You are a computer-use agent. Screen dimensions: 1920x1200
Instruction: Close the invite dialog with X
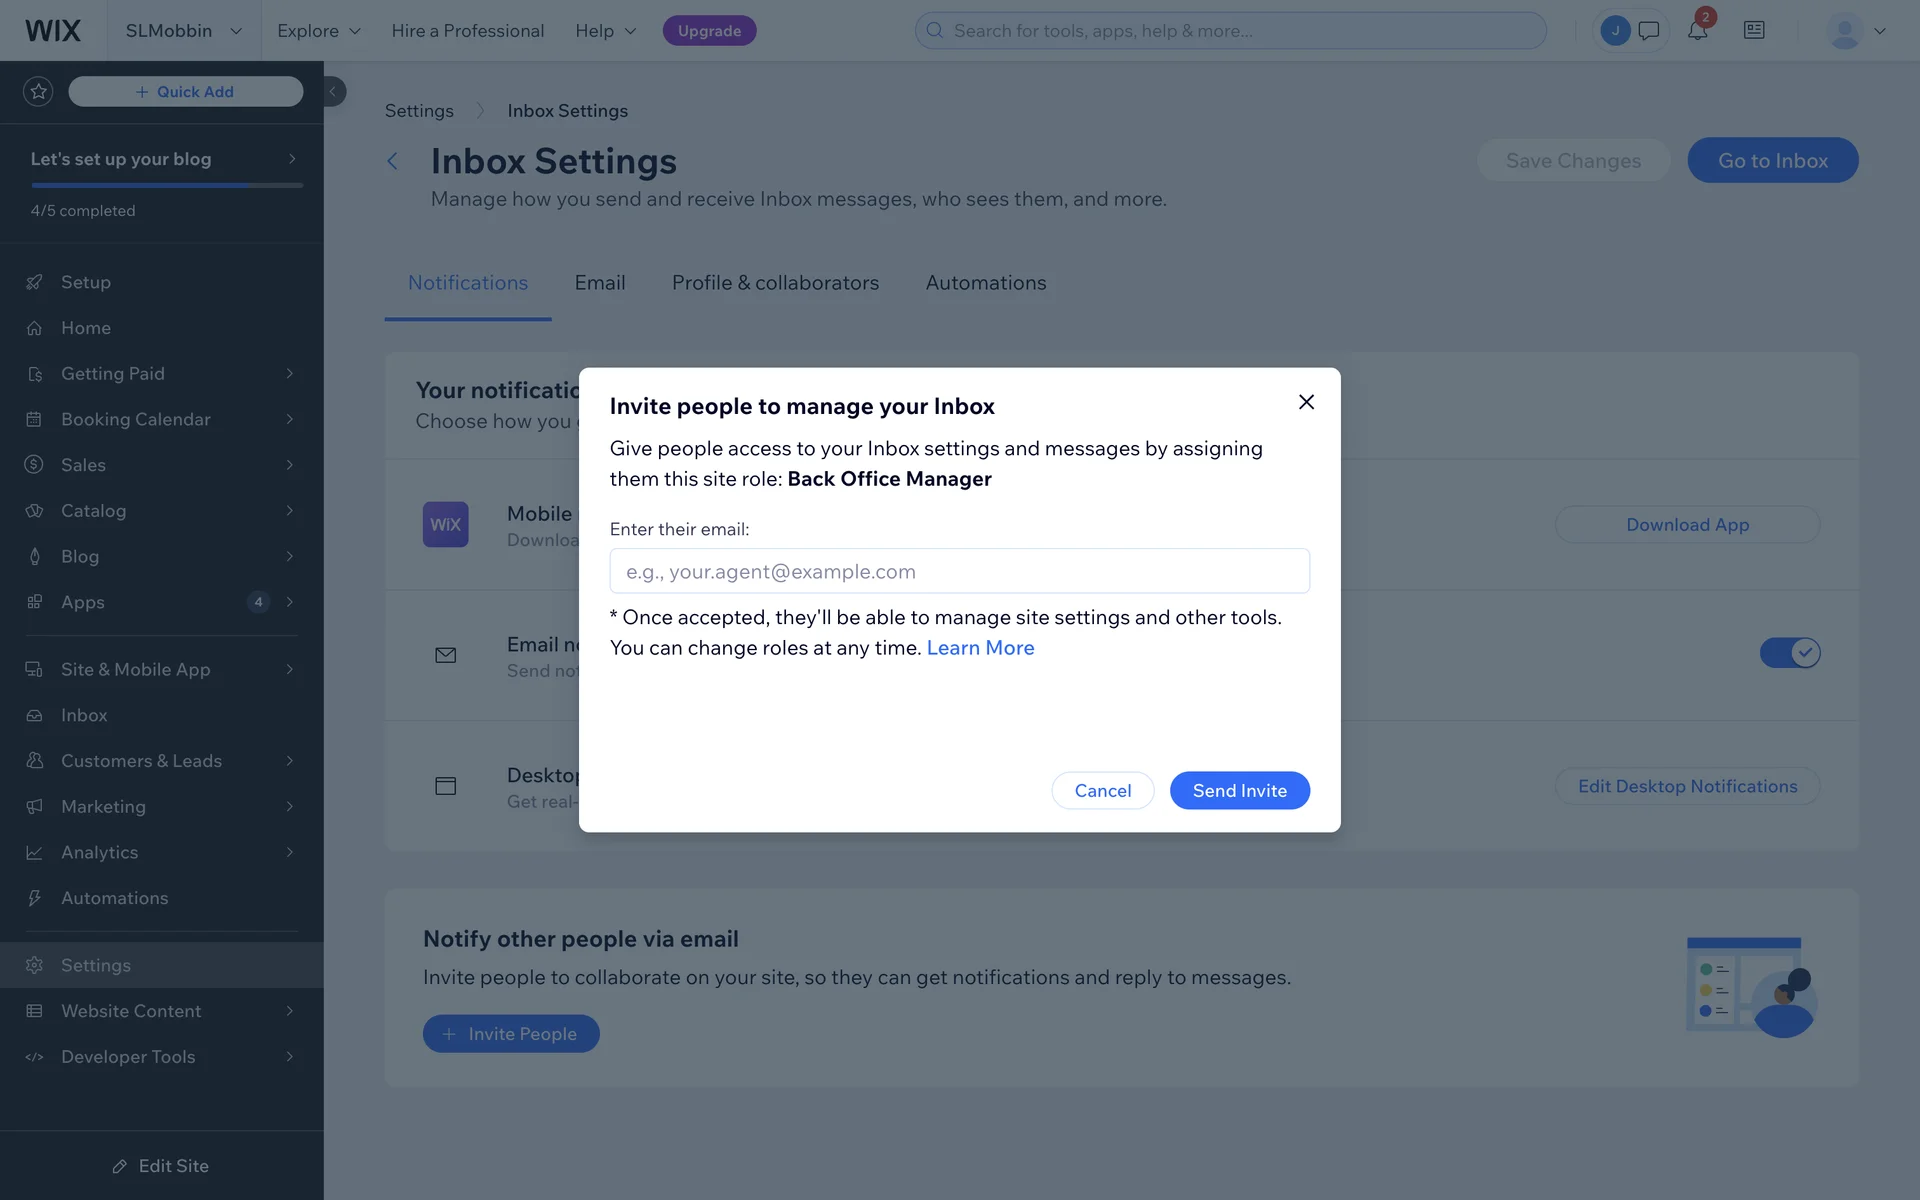[1306, 402]
